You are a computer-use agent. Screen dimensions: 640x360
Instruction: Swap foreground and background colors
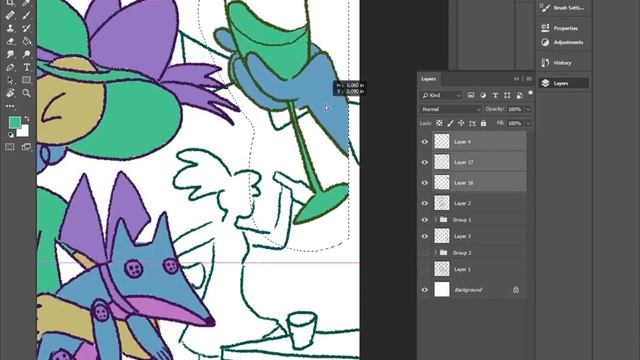[27, 119]
